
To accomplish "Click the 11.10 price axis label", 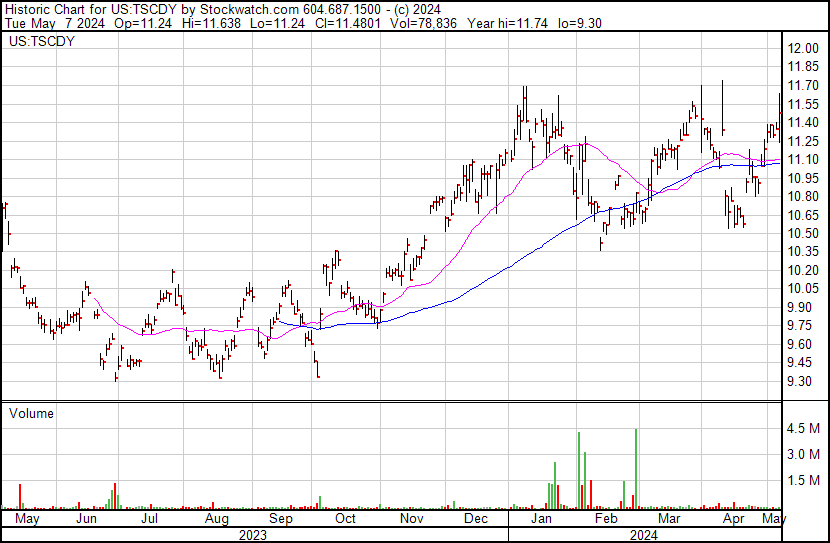I will click(804, 160).
